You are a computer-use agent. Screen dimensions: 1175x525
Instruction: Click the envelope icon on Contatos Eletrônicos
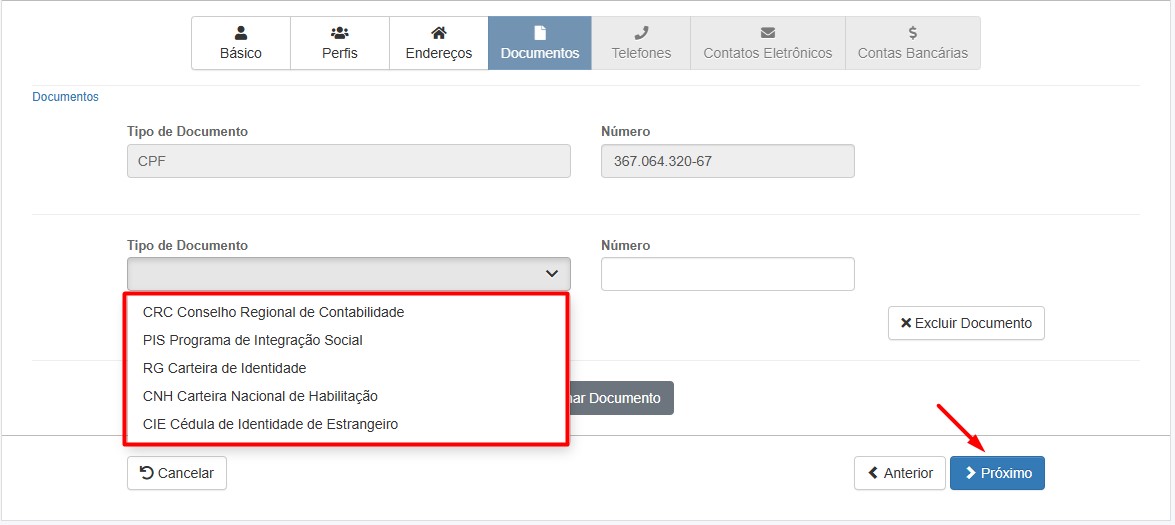pos(767,33)
